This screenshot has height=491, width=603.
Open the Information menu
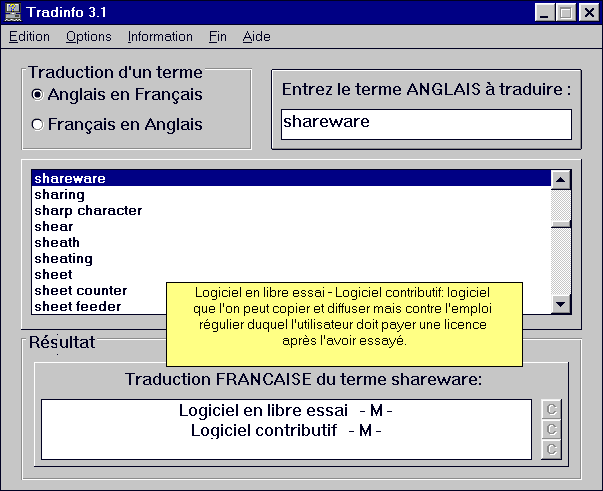tap(160, 37)
